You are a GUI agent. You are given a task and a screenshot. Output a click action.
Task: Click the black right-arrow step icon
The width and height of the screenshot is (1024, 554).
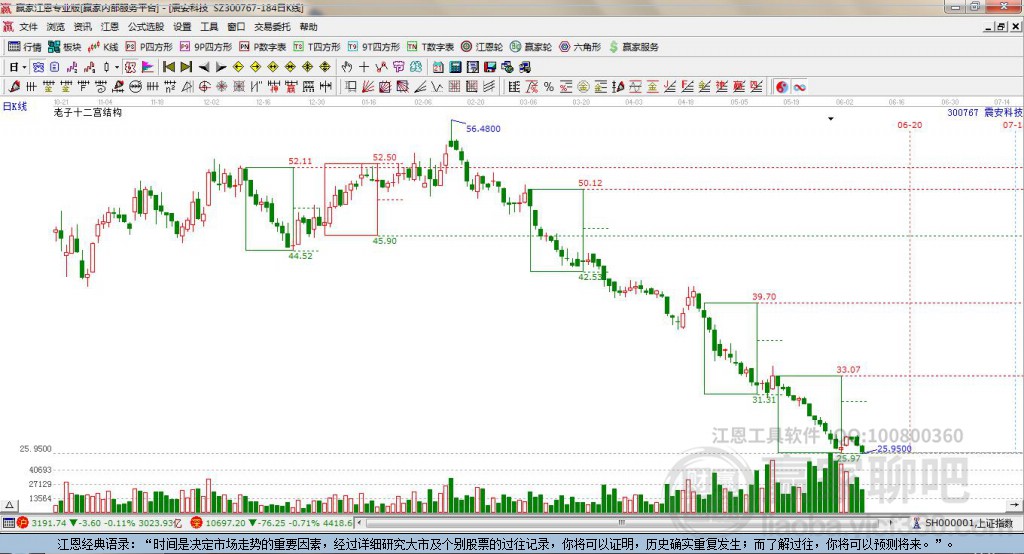point(221,67)
